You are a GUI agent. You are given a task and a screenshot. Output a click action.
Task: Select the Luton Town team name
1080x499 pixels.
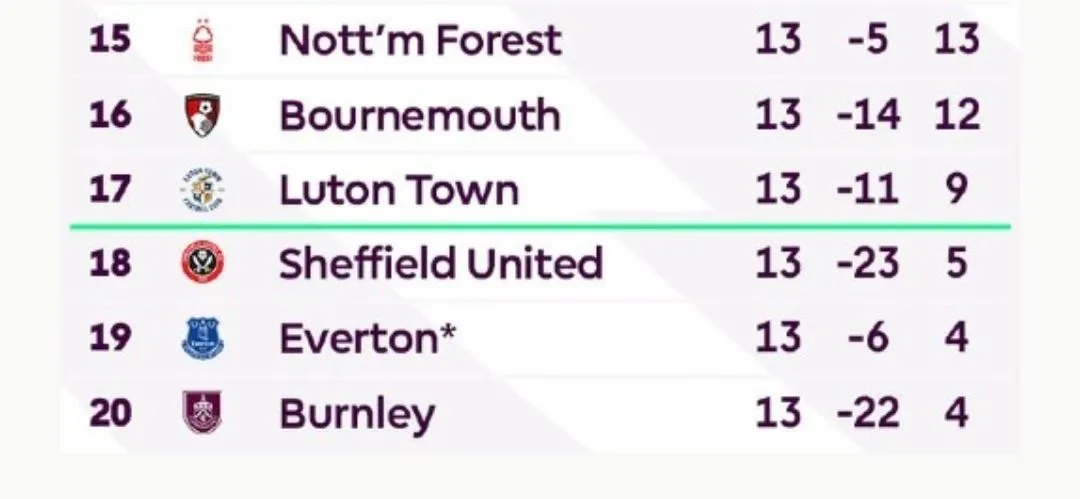399,190
